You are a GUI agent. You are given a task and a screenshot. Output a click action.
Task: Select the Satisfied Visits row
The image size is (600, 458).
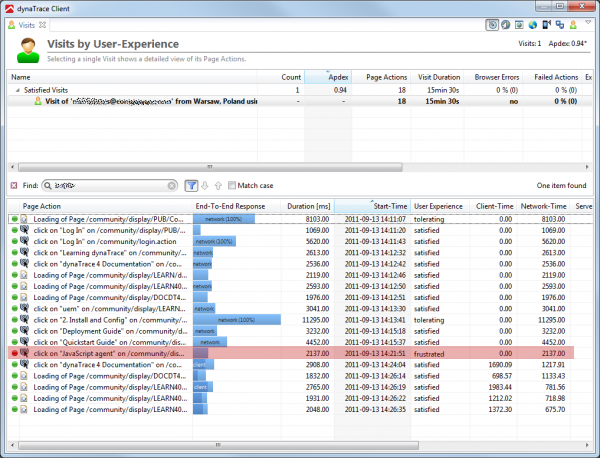click(300, 90)
